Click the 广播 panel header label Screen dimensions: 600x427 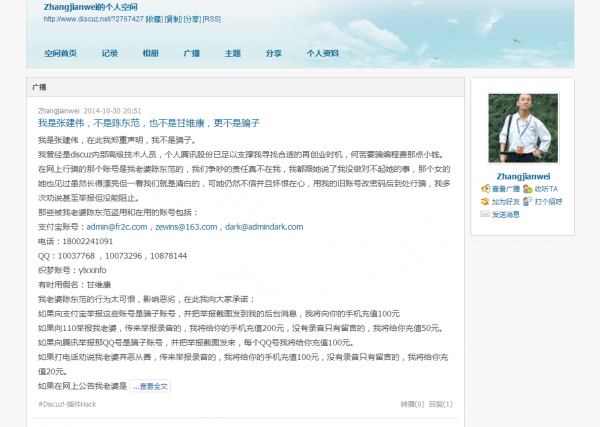[39, 87]
